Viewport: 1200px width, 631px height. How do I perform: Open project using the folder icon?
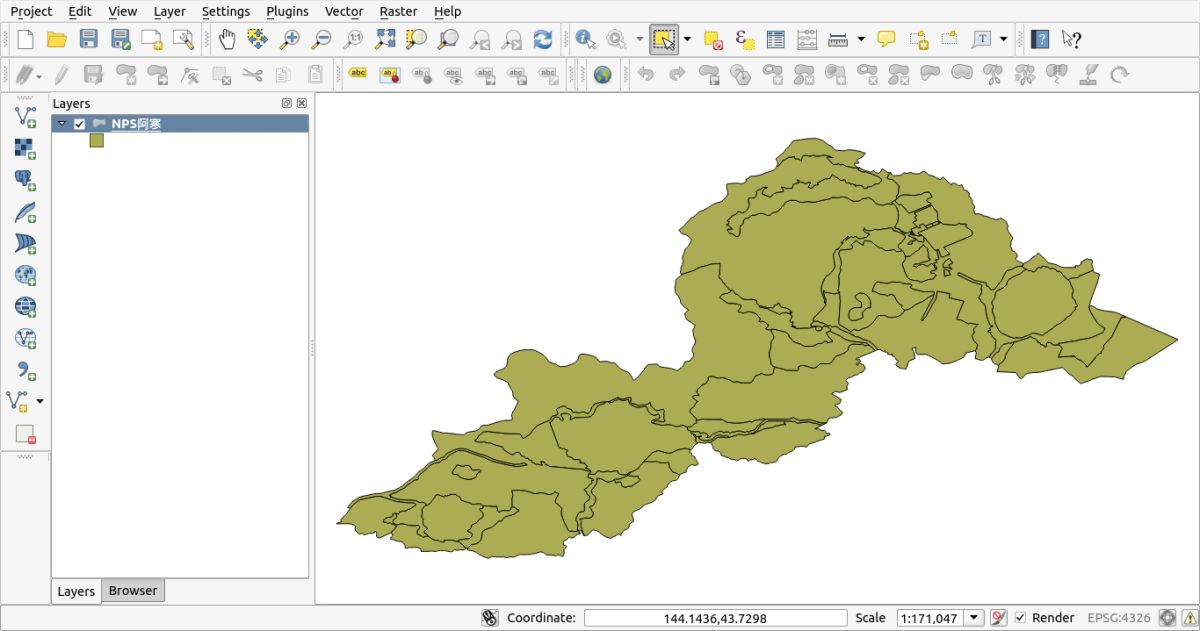point(57,39)
